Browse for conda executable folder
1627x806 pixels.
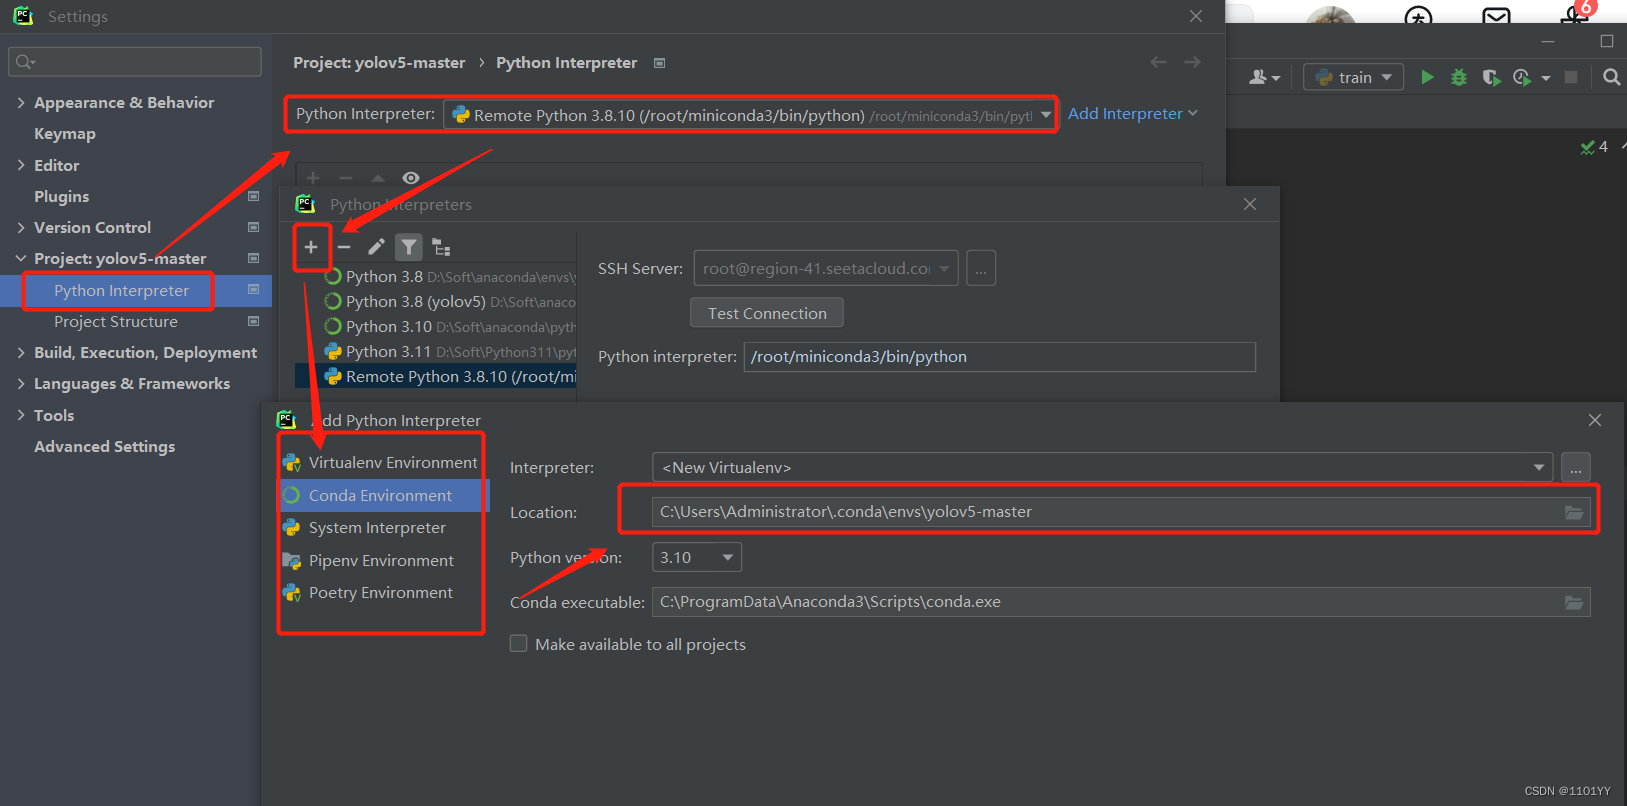1574,602
